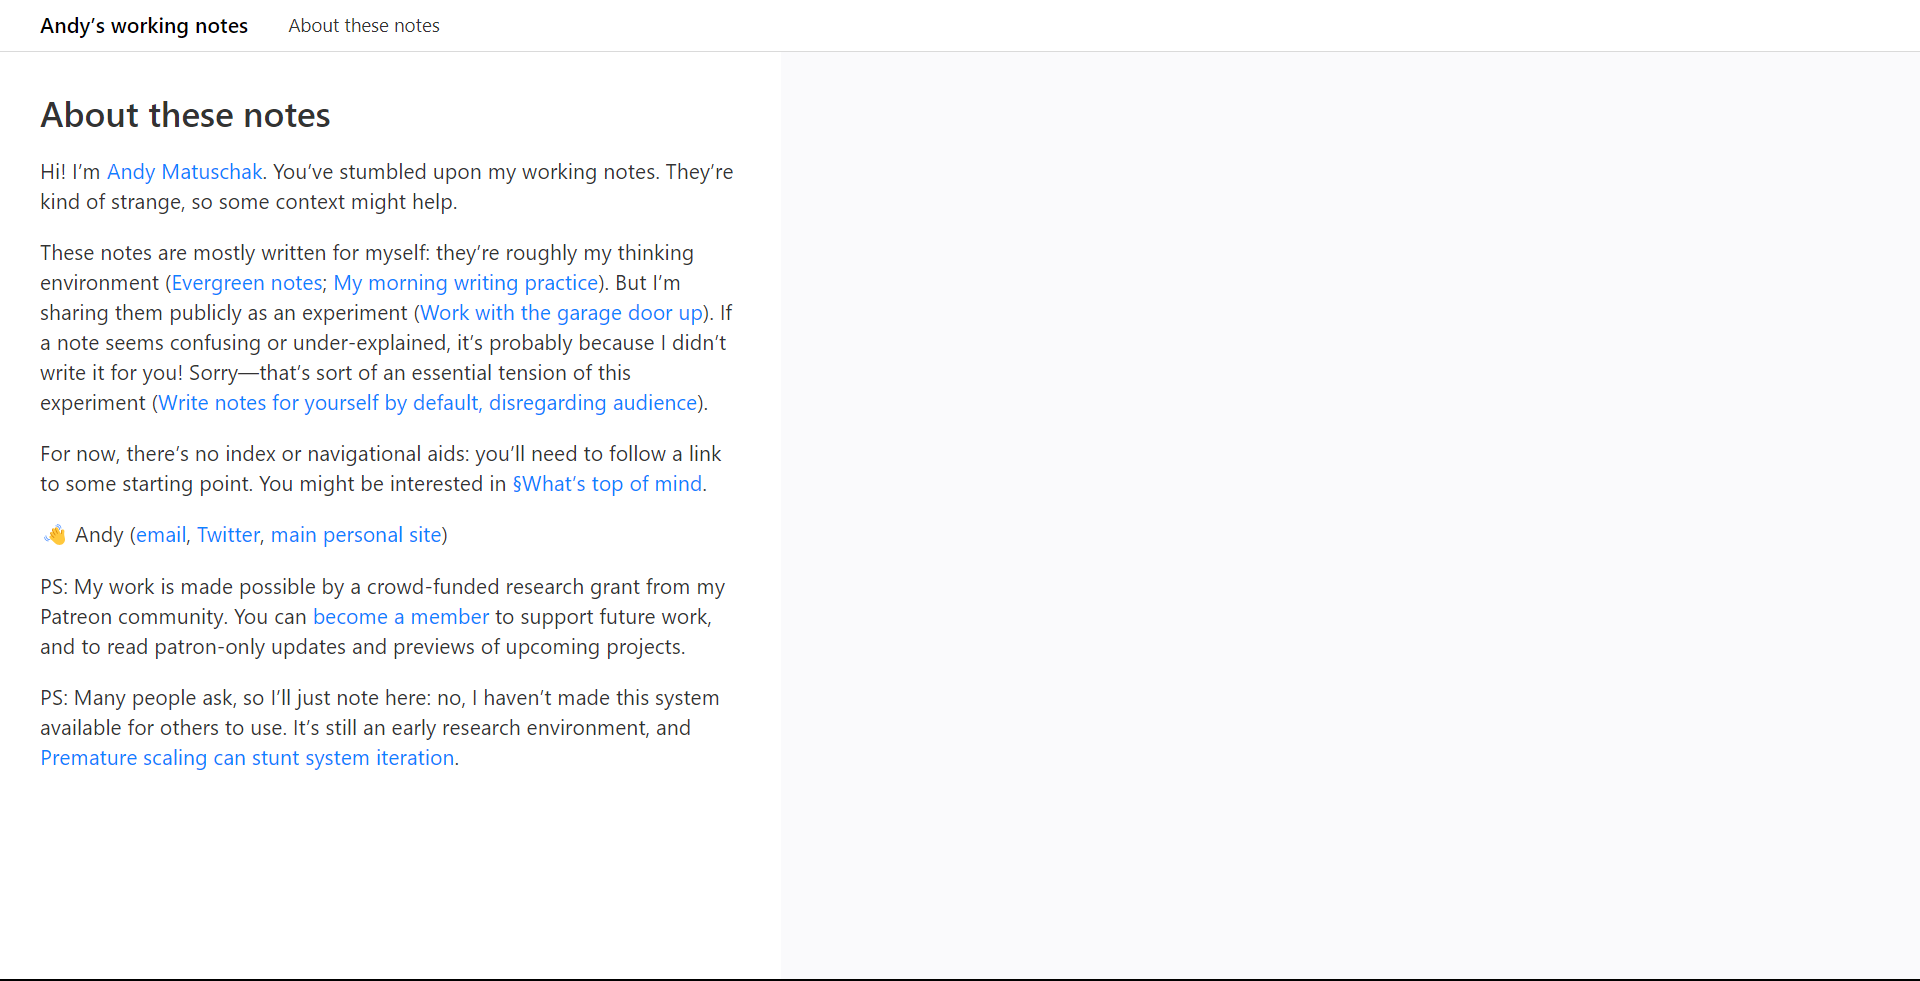The width and height of the screenshot is (1920, 981).
Task: Click the empty gray pane on the right
Action: coord(1350,500)
